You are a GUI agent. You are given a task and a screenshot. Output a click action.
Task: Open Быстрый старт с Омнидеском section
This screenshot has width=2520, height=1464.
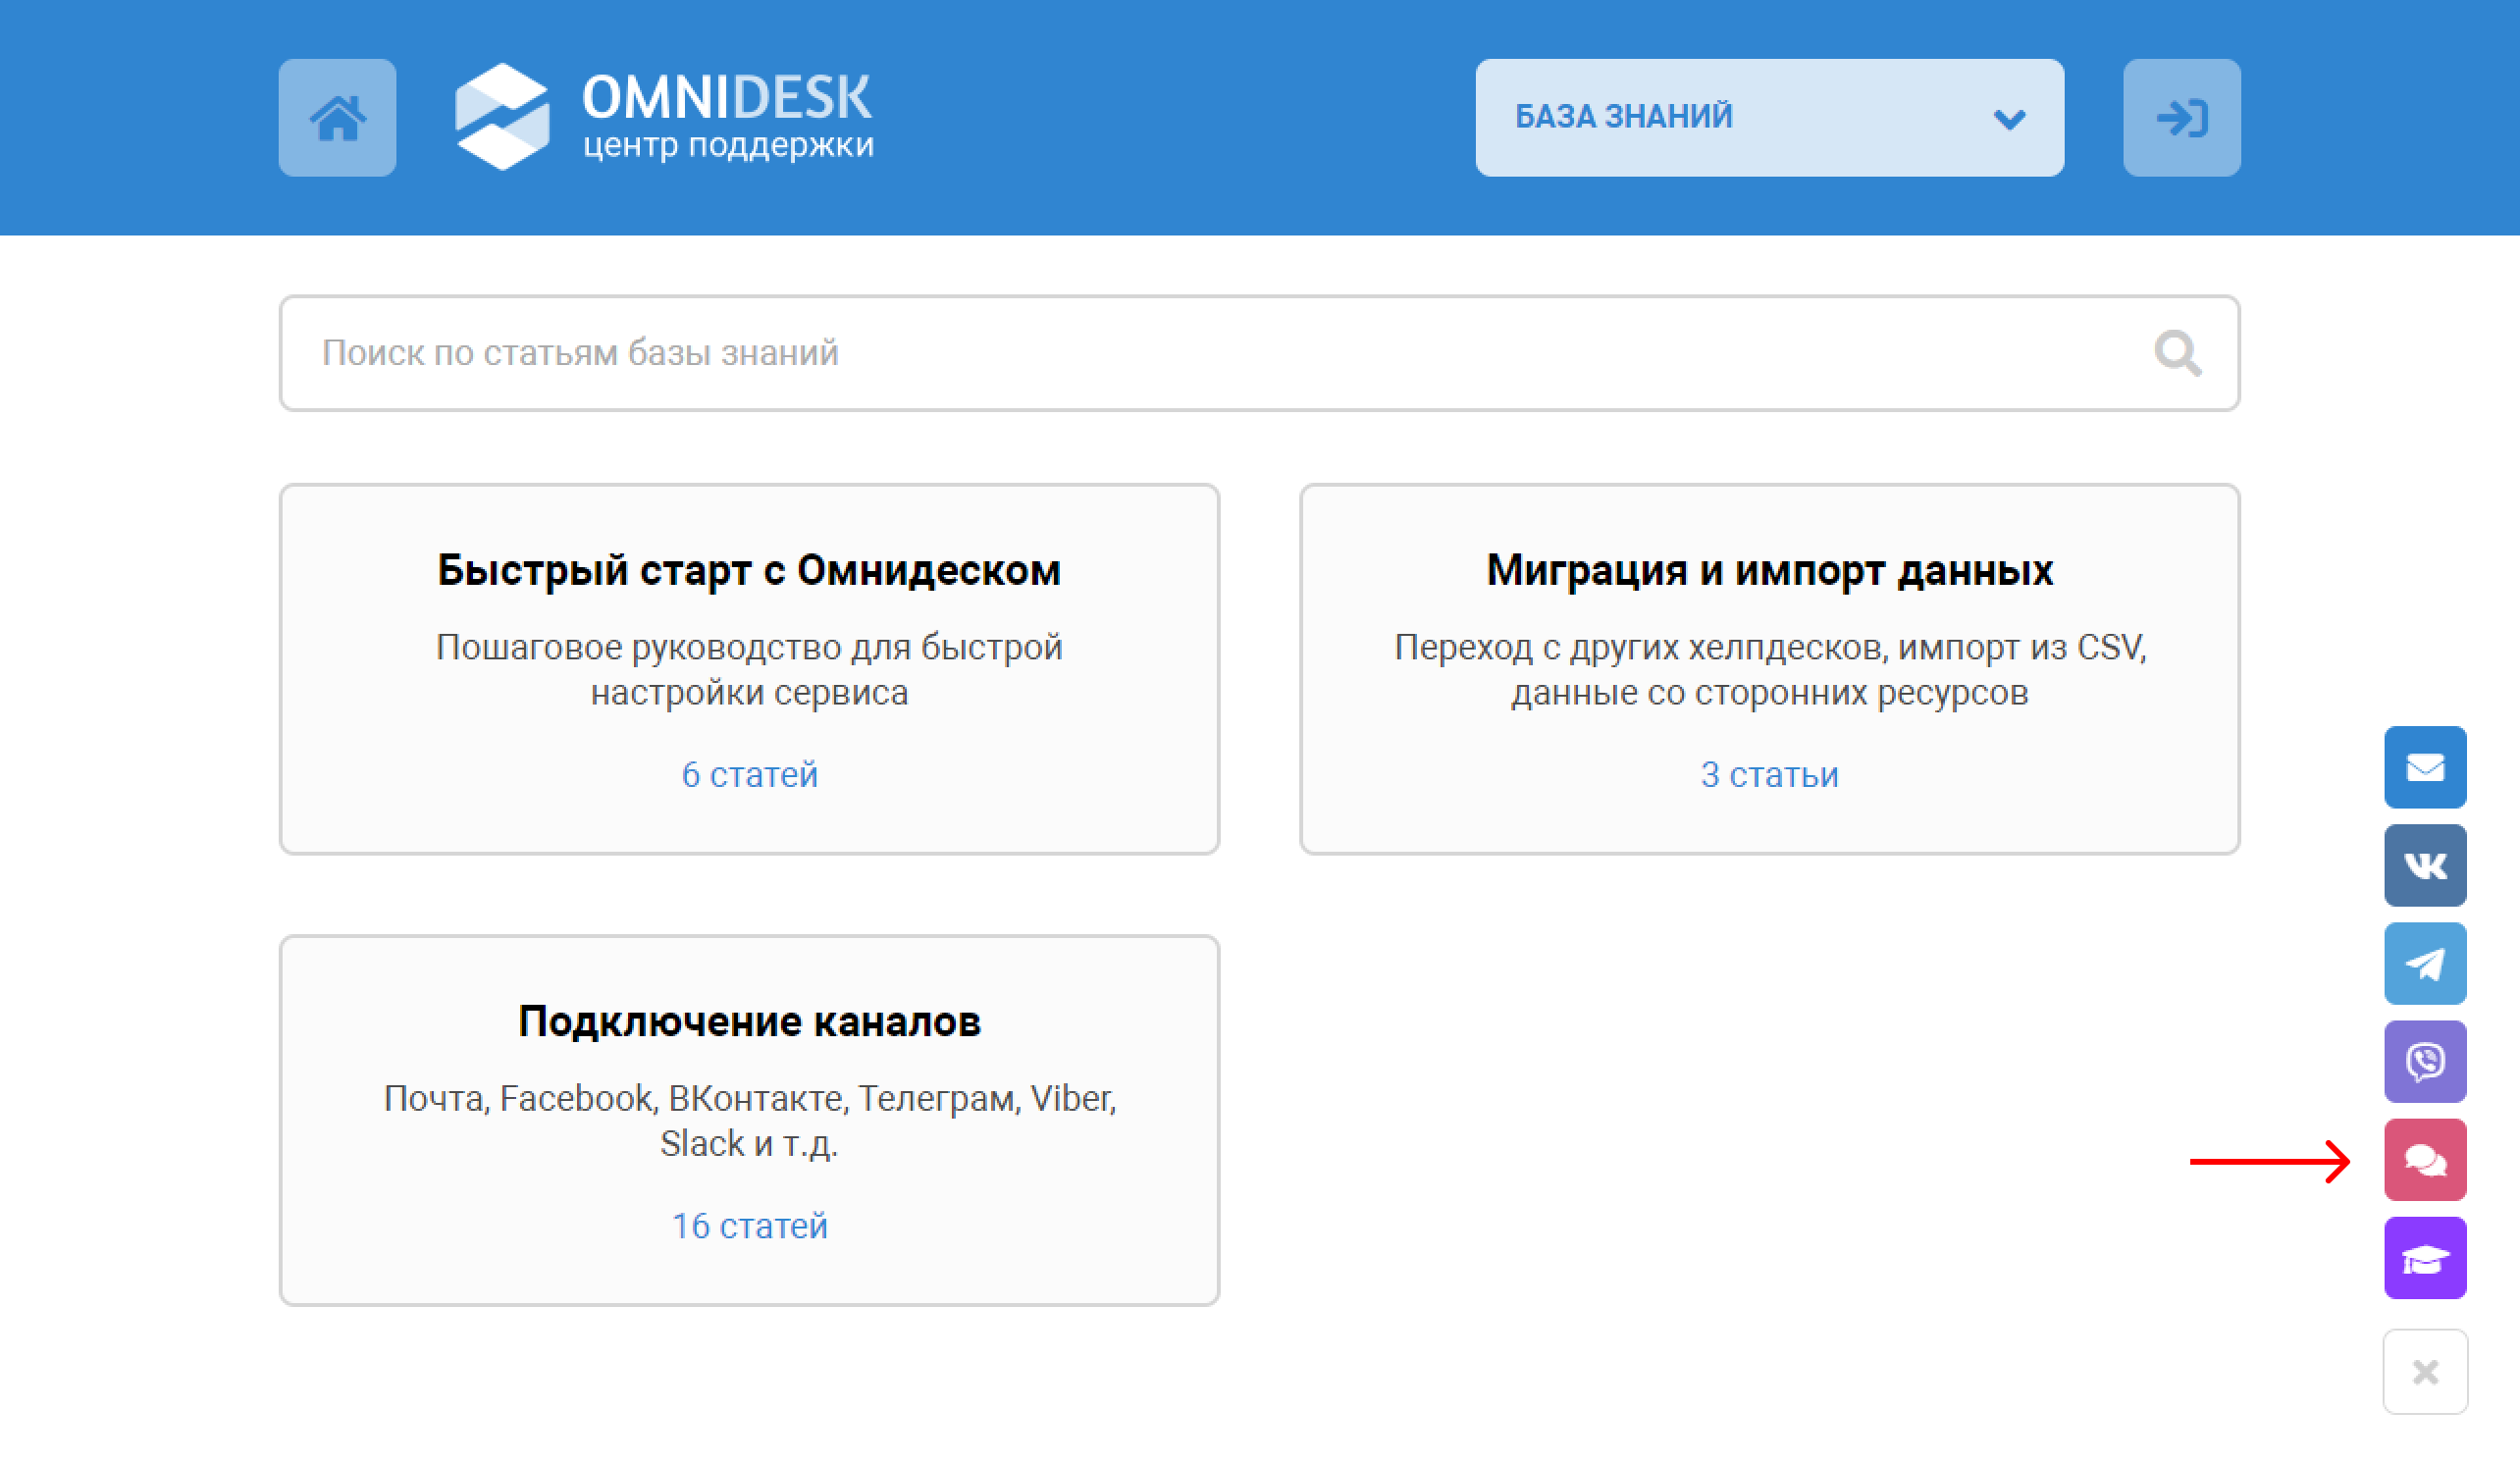coord(748,571)
